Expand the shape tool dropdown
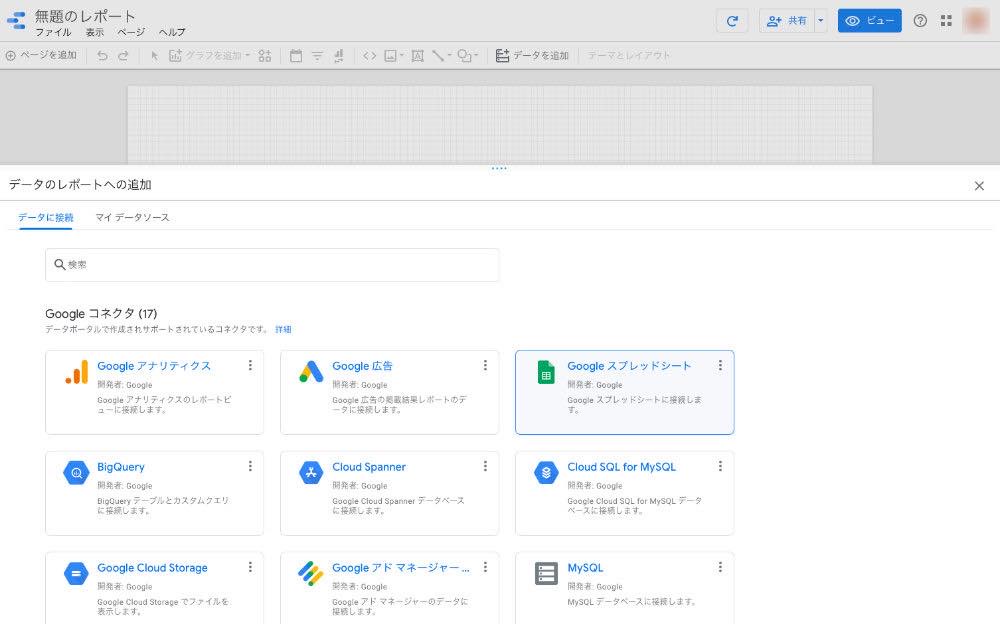The image size is (1000, 624). click(476, 56)
